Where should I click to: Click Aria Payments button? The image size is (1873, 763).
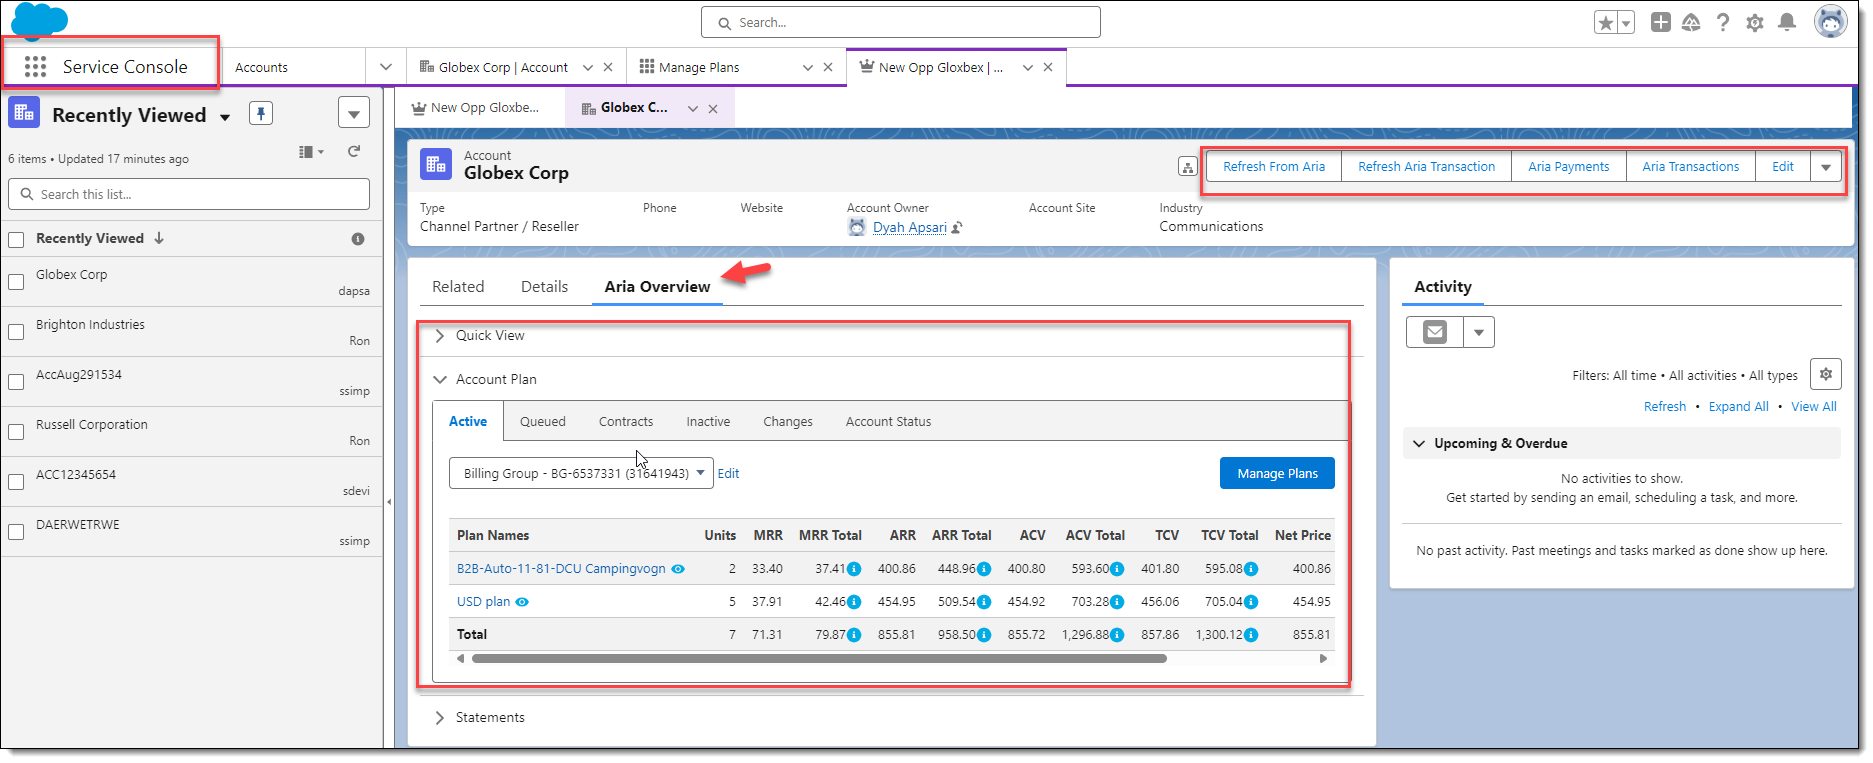click(x=1569, y=167)
